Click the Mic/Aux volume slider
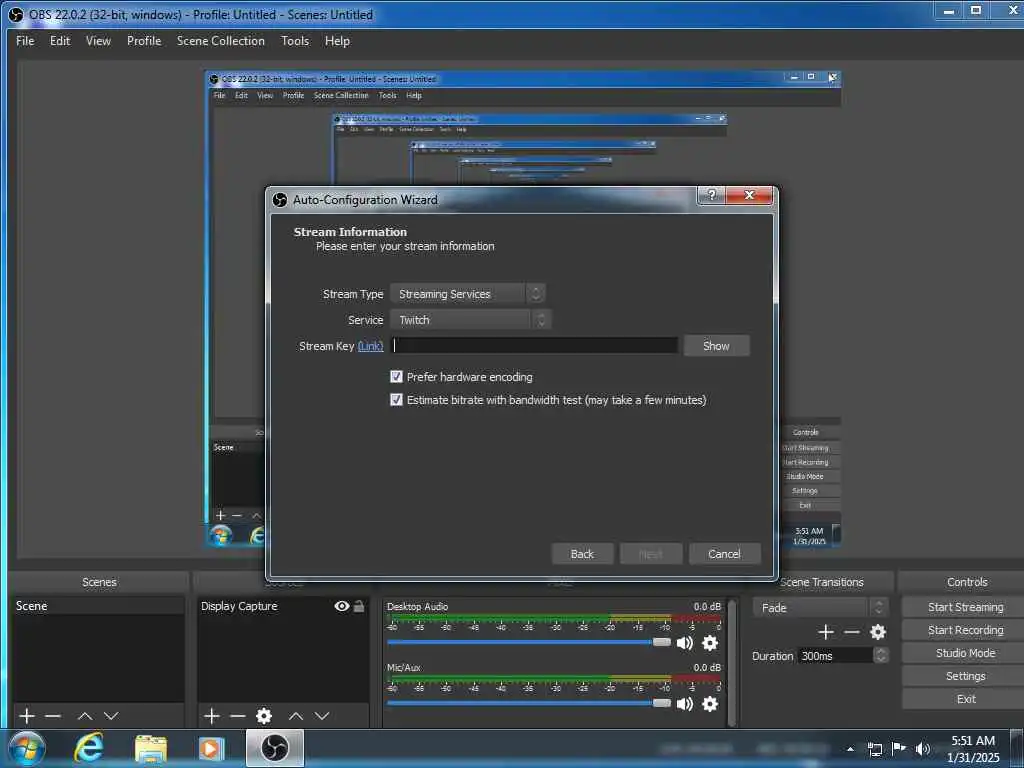The image size is (1024, 768). pos(528,703)
